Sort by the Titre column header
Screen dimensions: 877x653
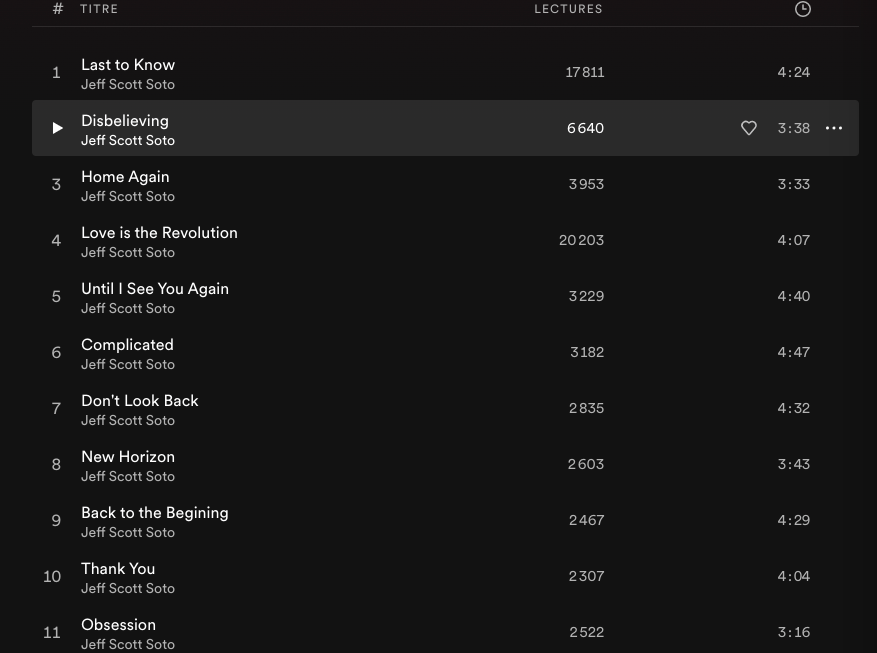tap(99, 9)
